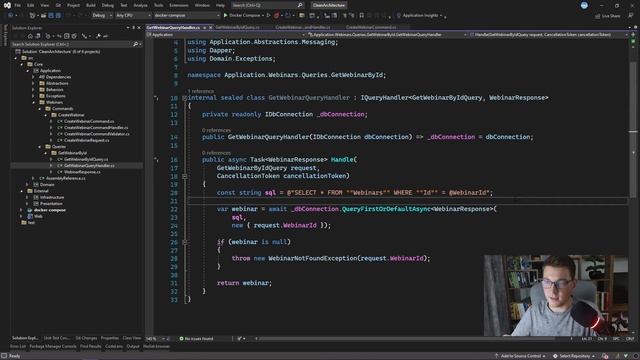Select the docker-compose project node
The width and height of the screenshot is (640, 360).
tap(49, 210)
